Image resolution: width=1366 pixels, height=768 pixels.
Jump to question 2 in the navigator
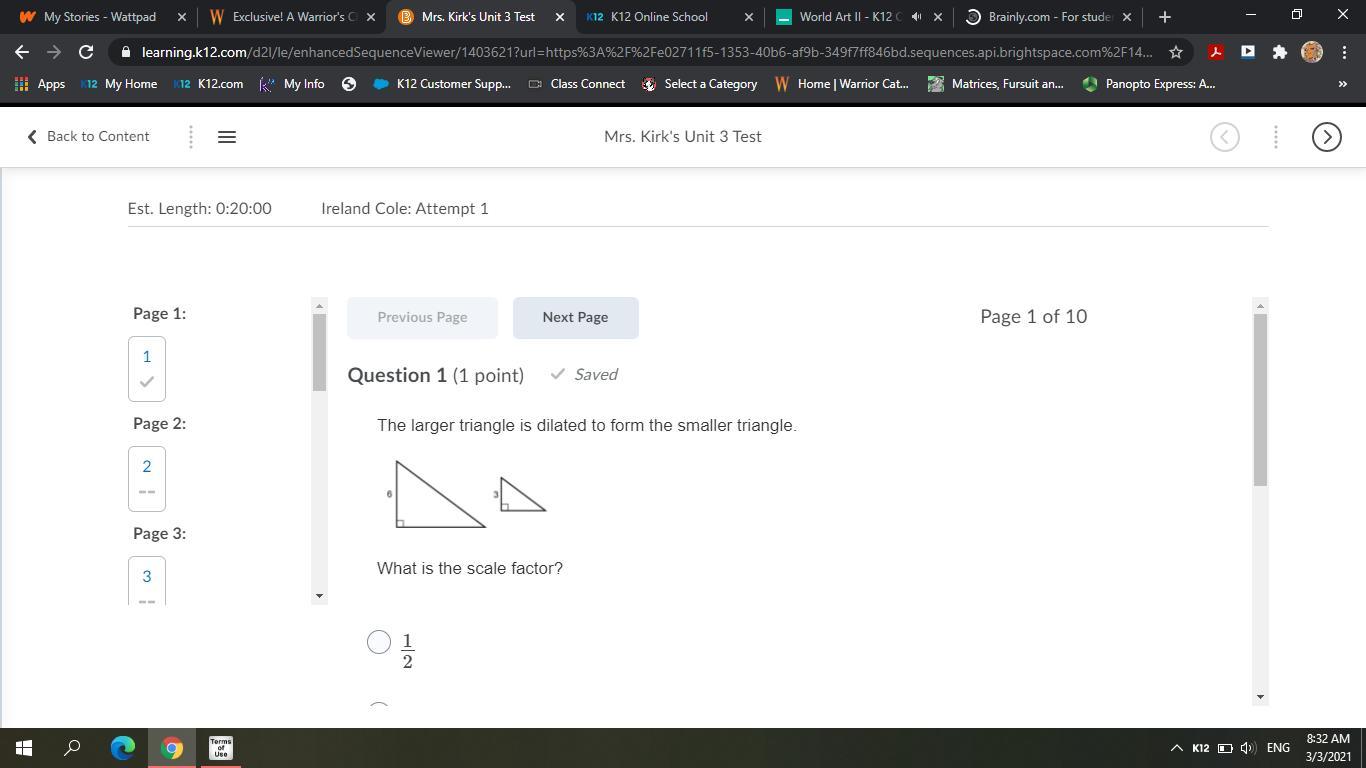click(x=147, y=479)
